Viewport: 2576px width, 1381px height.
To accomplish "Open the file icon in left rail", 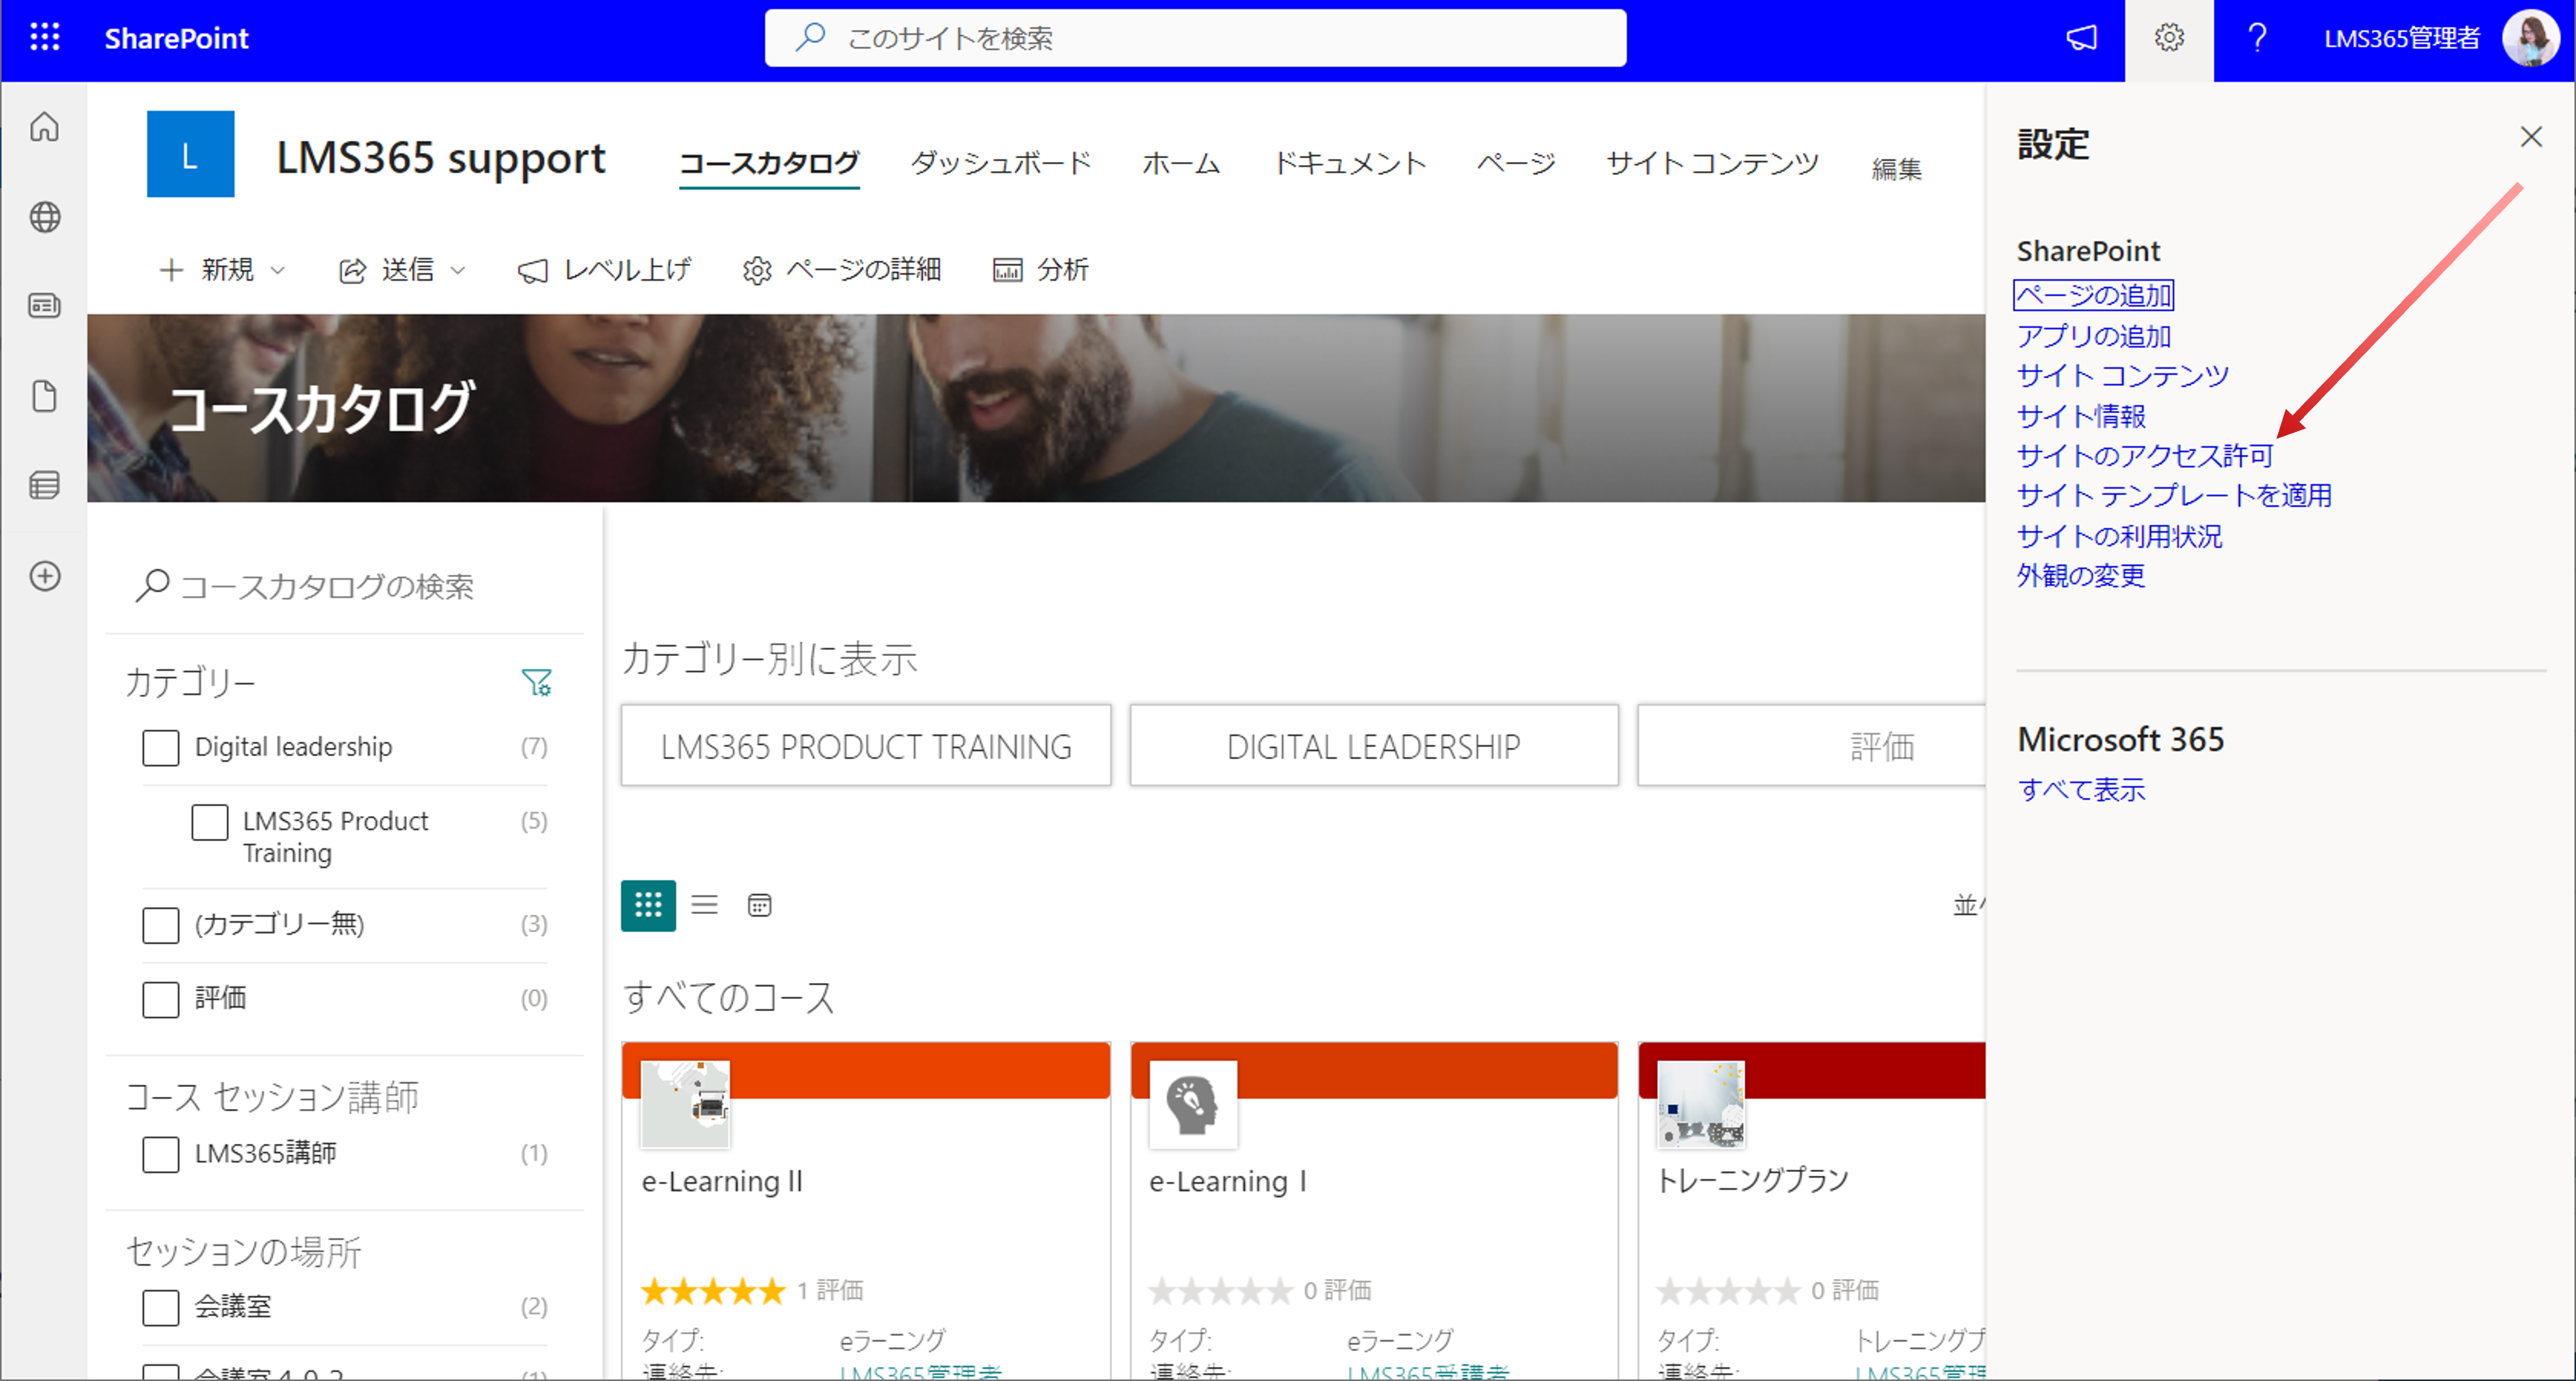I will [45, 396].
